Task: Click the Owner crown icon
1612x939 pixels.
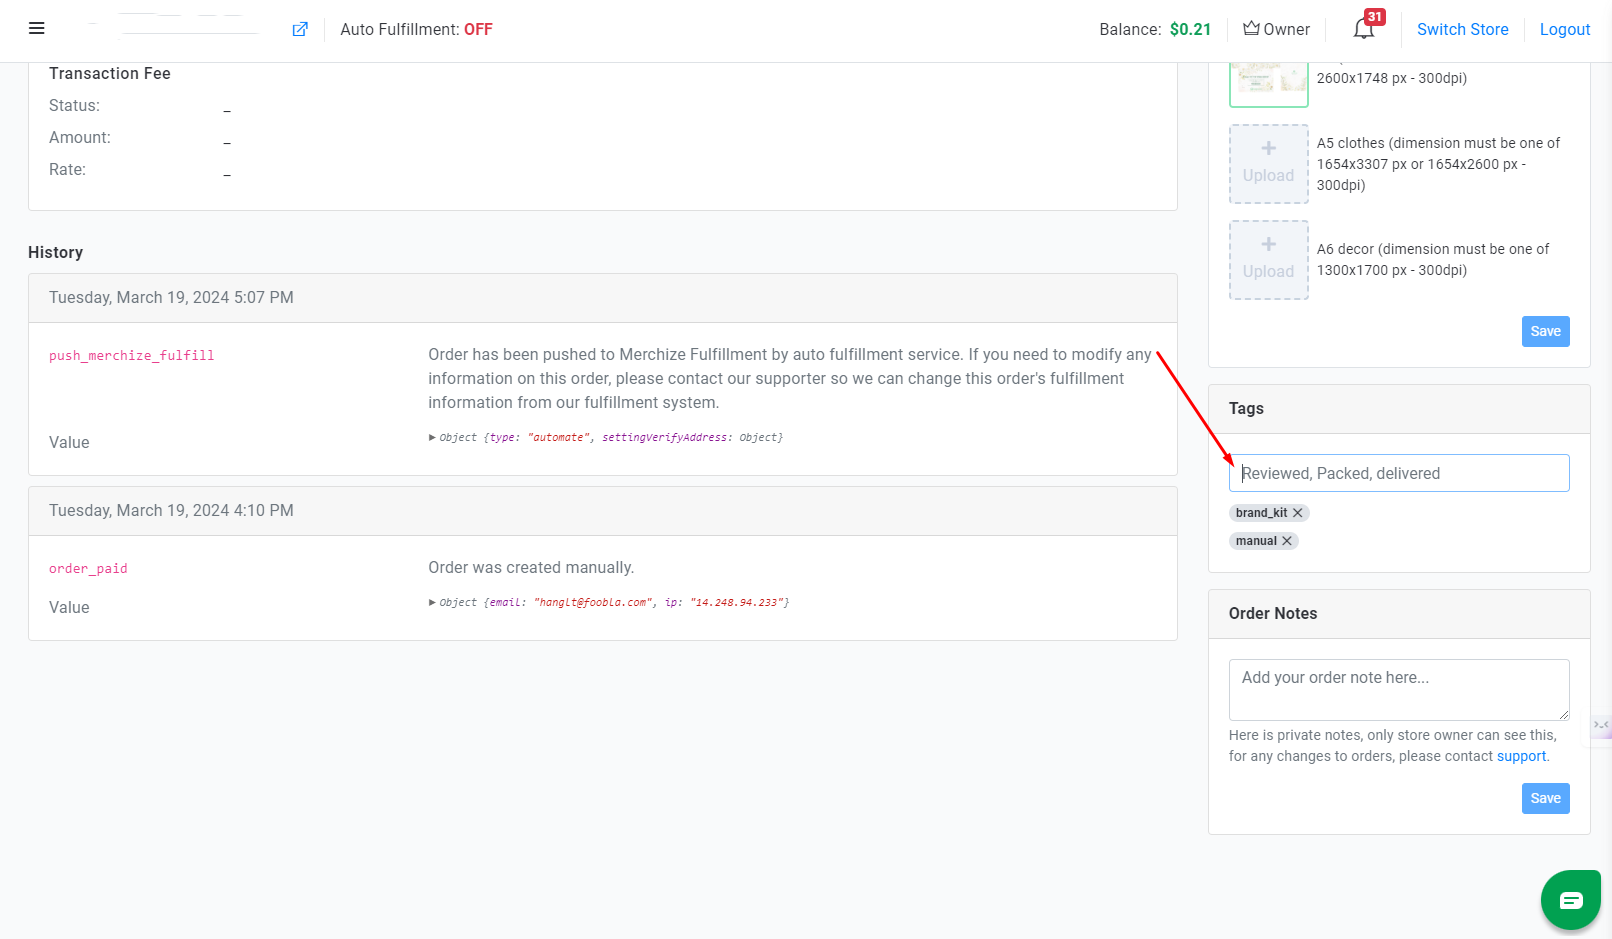Action: click(1250, 28)
